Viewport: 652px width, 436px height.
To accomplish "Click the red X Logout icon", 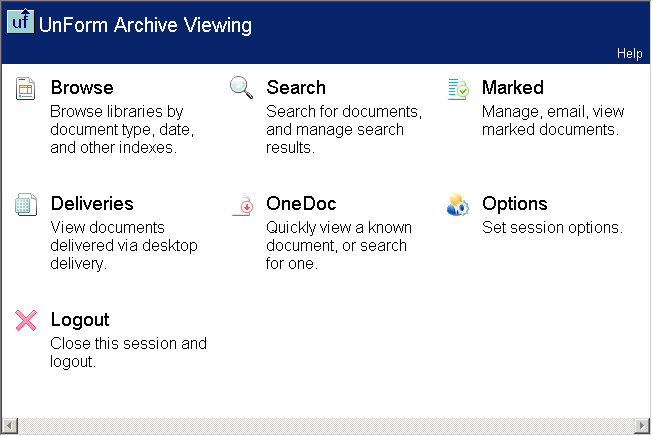I will [26, 321].
